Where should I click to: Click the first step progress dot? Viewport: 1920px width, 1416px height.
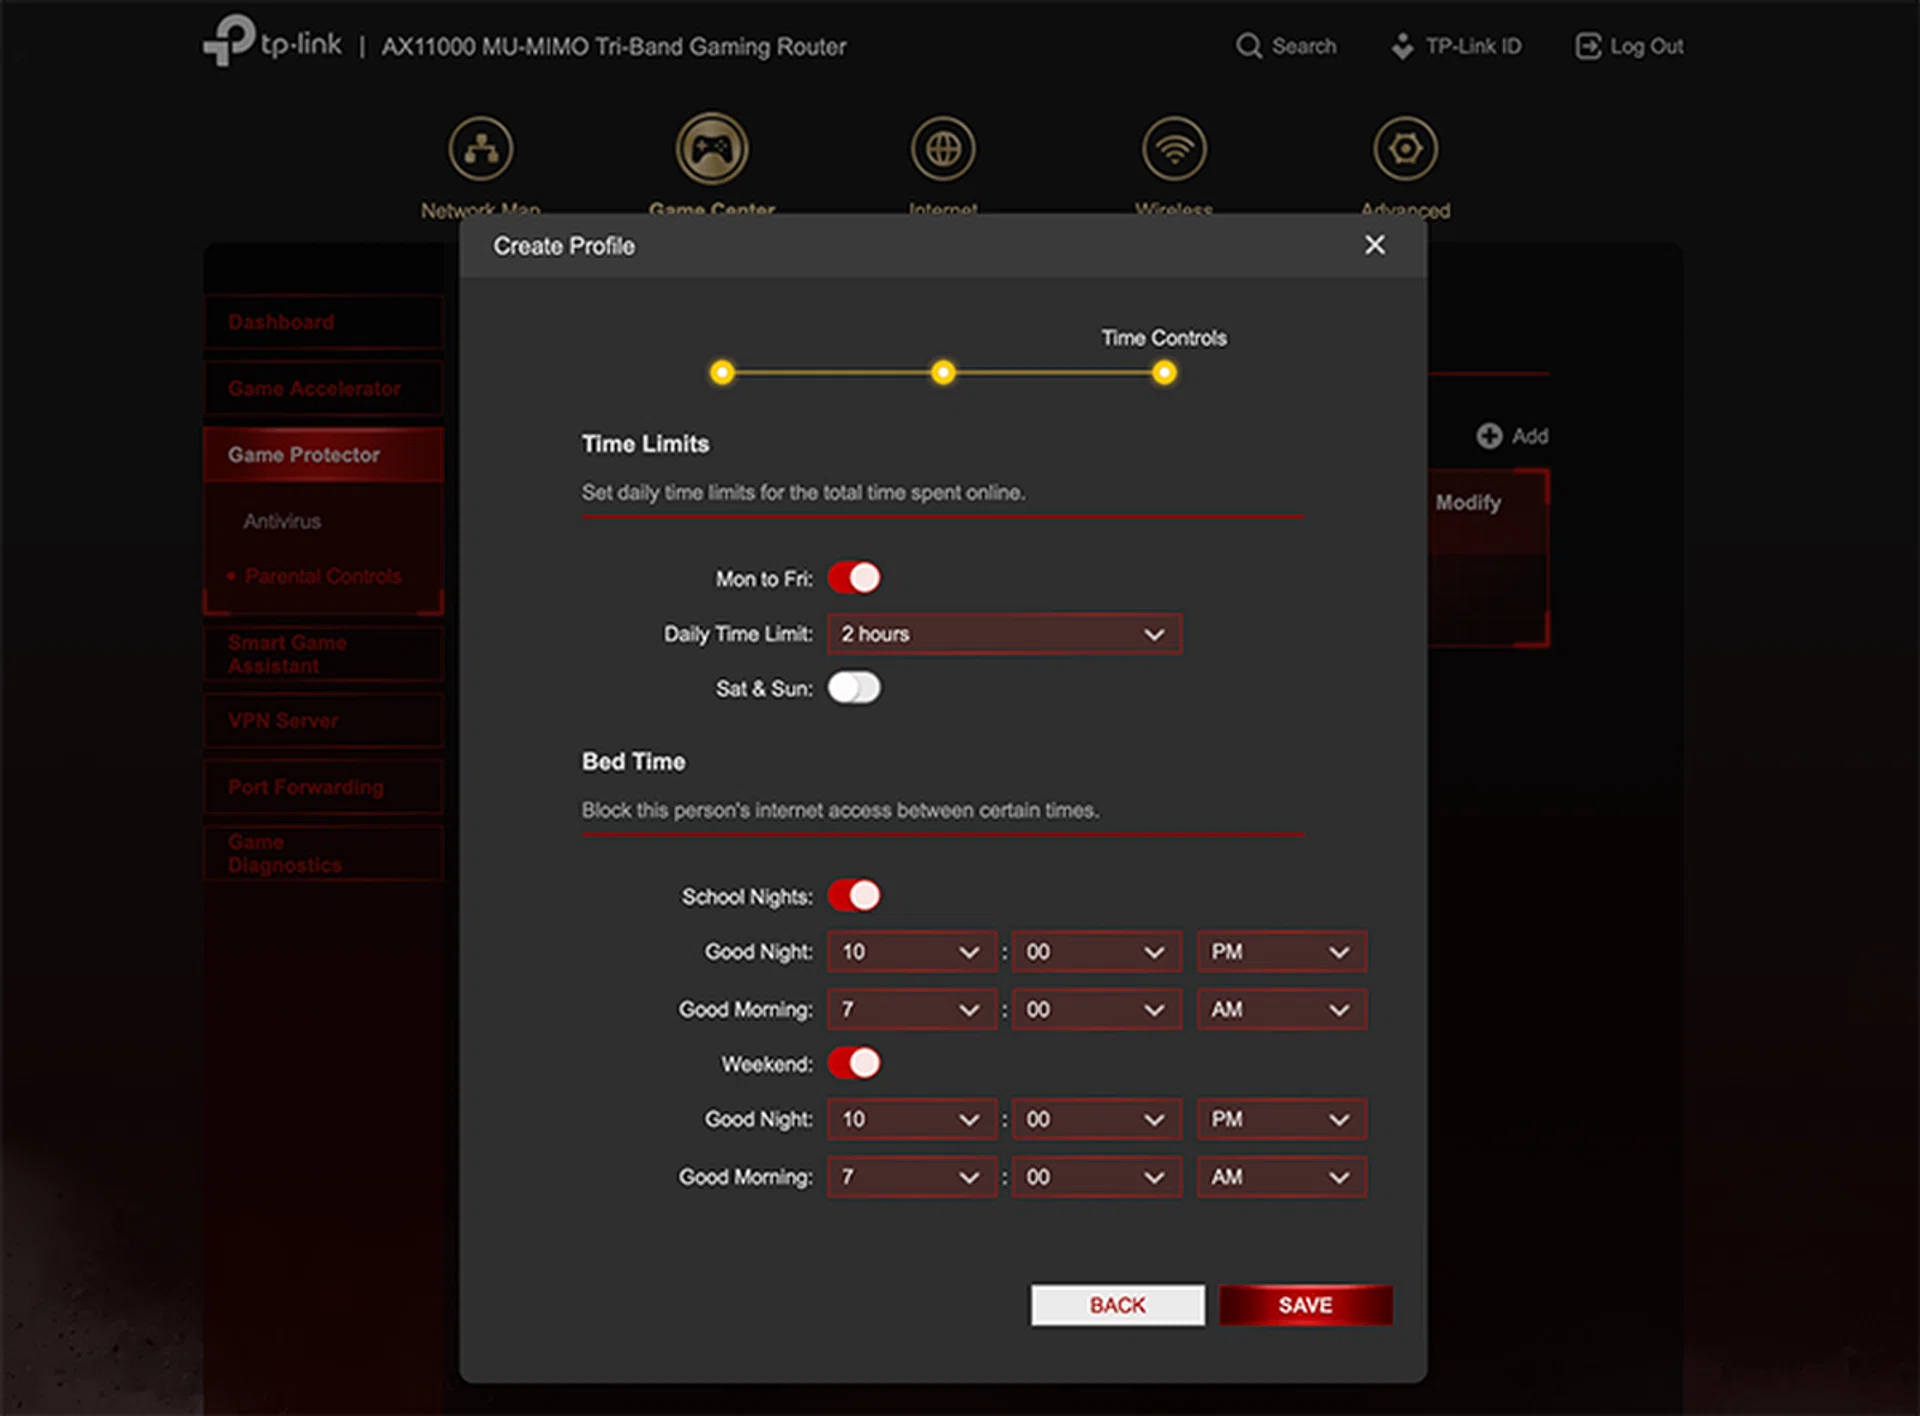pyautogui.click(x=722, y=373)
